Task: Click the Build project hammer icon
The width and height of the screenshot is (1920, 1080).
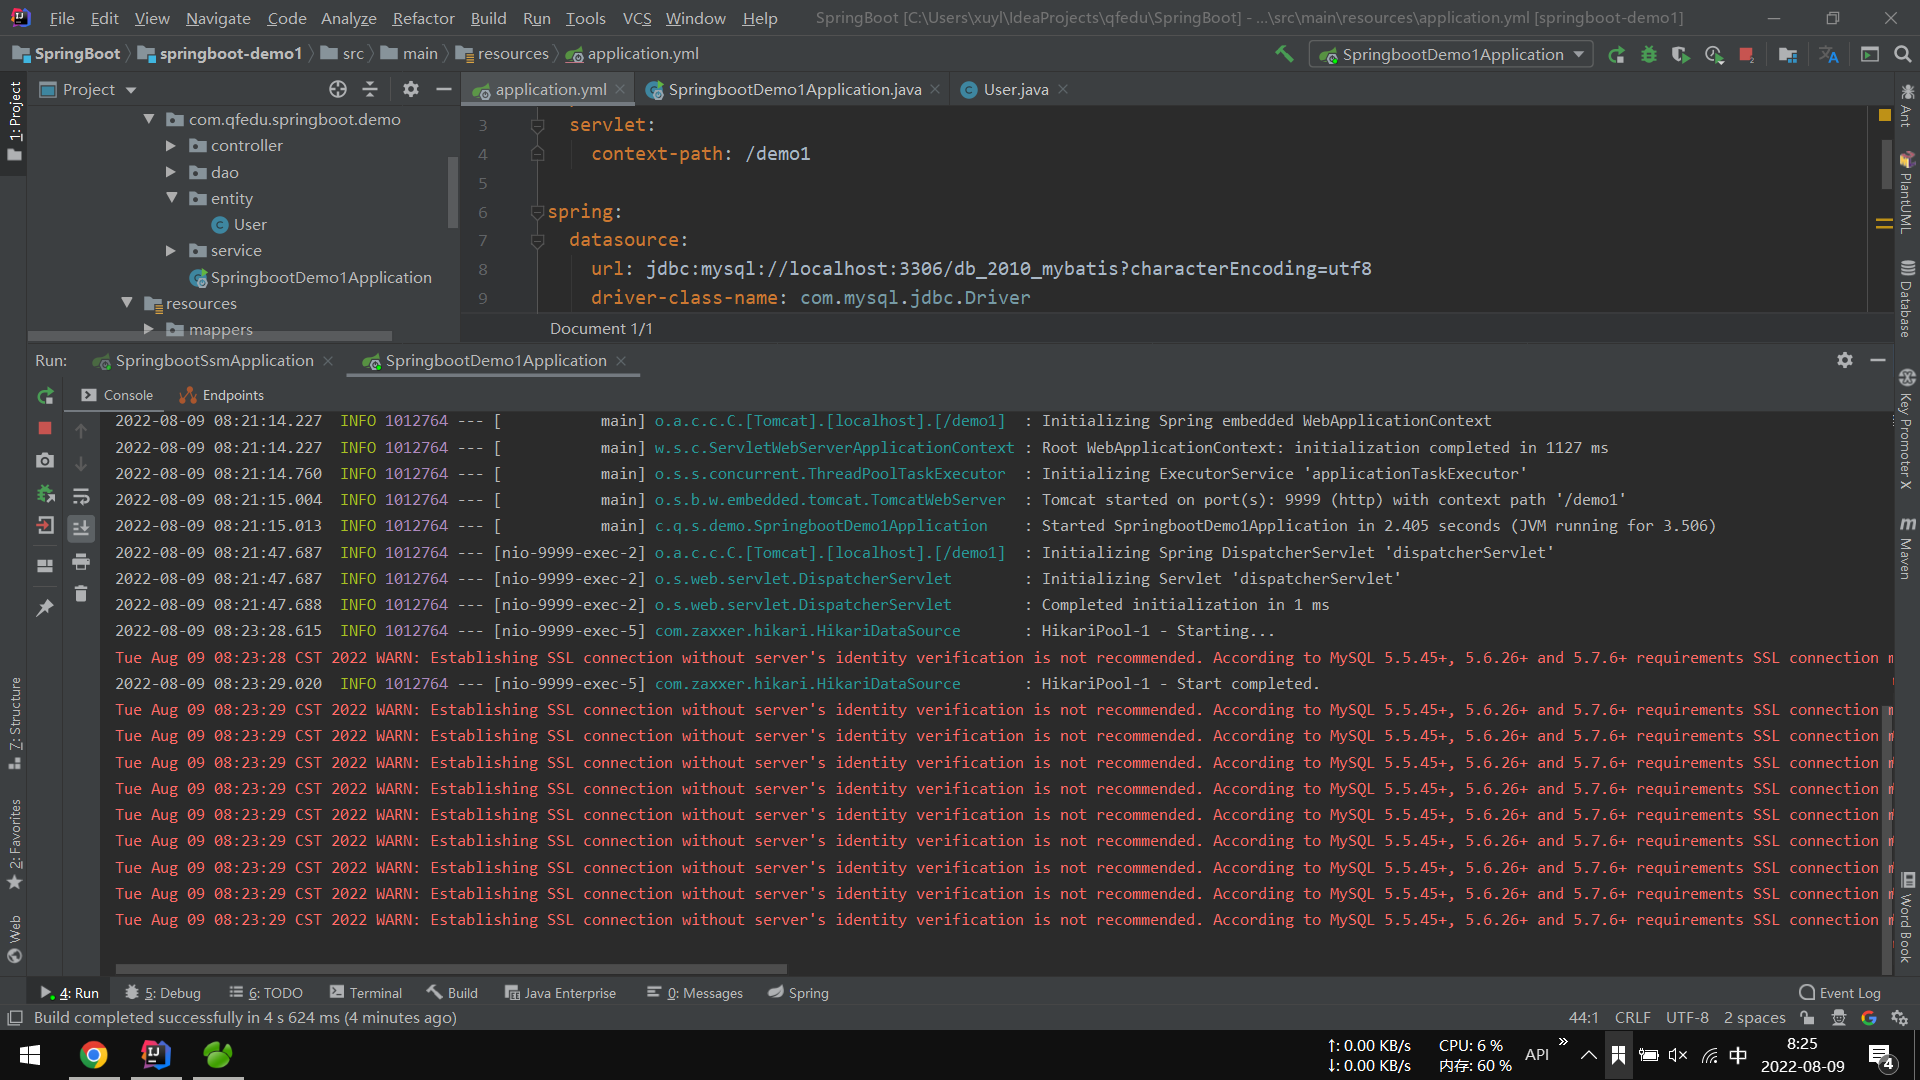Action: pos(1284,54)
